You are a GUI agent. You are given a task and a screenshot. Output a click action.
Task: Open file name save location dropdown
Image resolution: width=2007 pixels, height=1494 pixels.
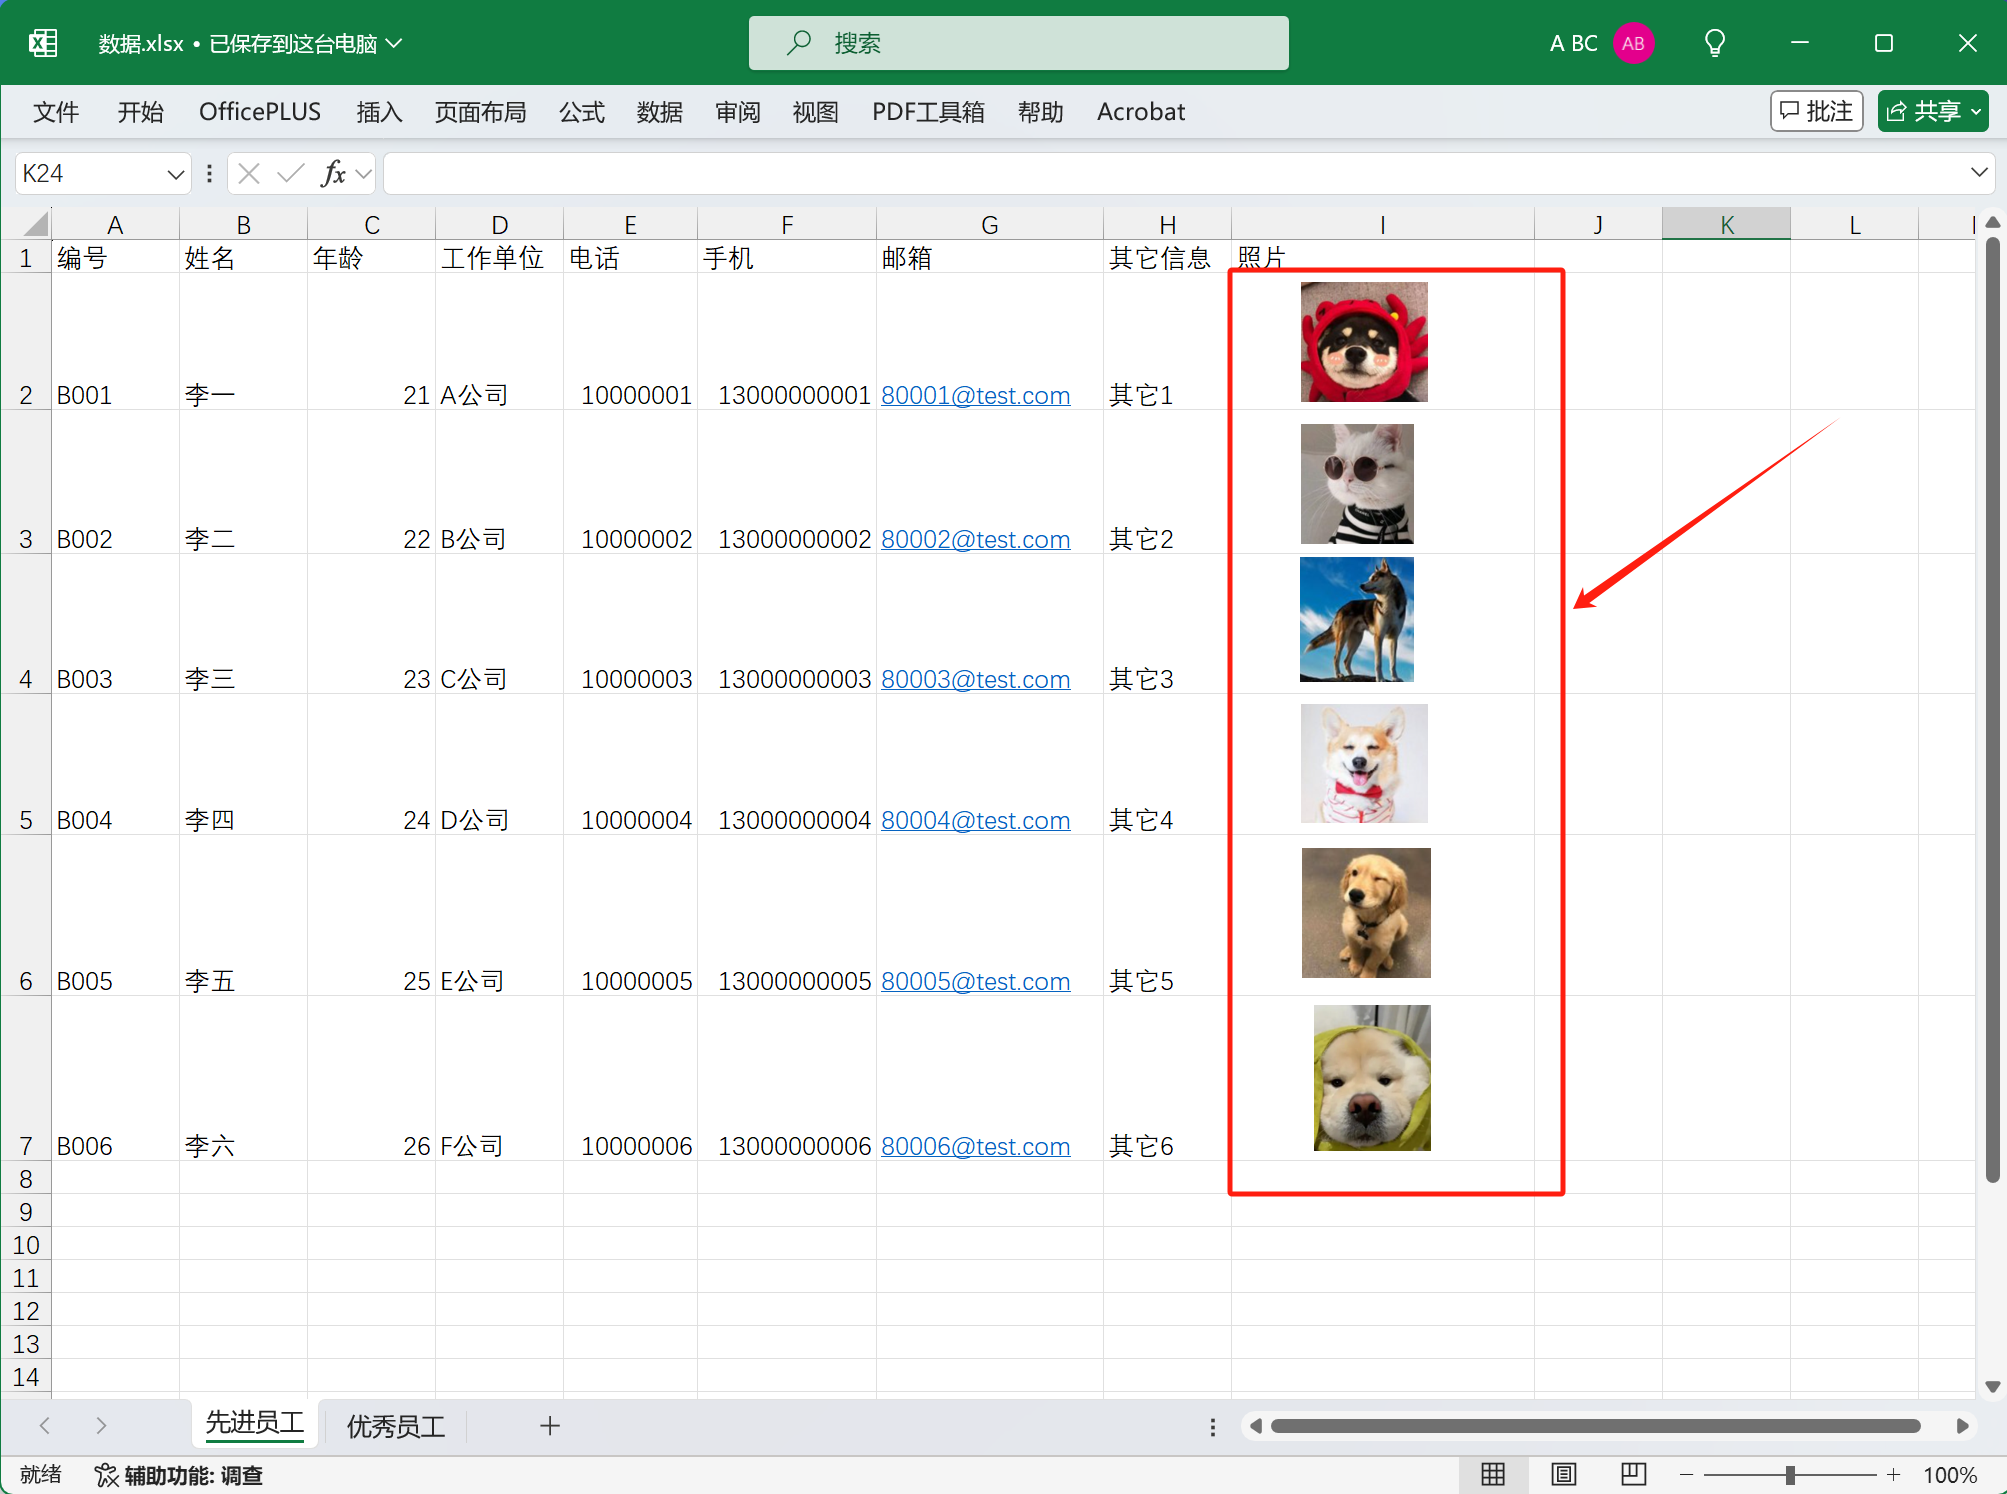click(x=394, y=43)
